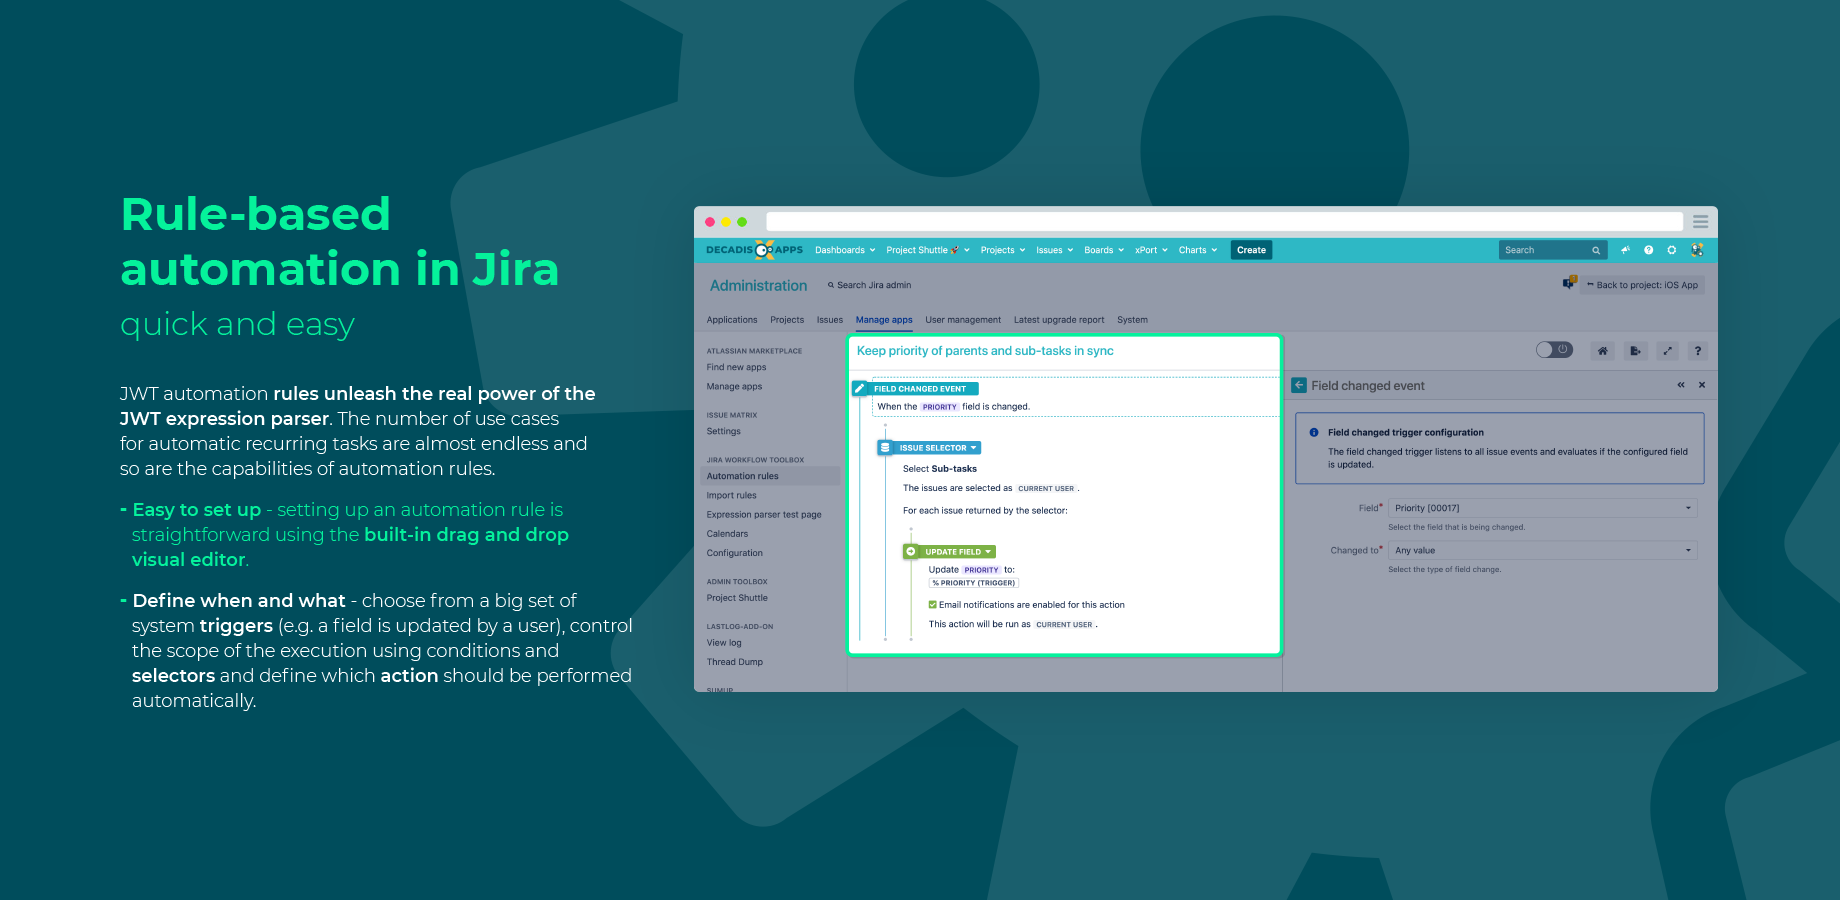Open the Issues dropdown in top navigation
The height and width of the screenshot is (900, 1840).
point(1054,250)
